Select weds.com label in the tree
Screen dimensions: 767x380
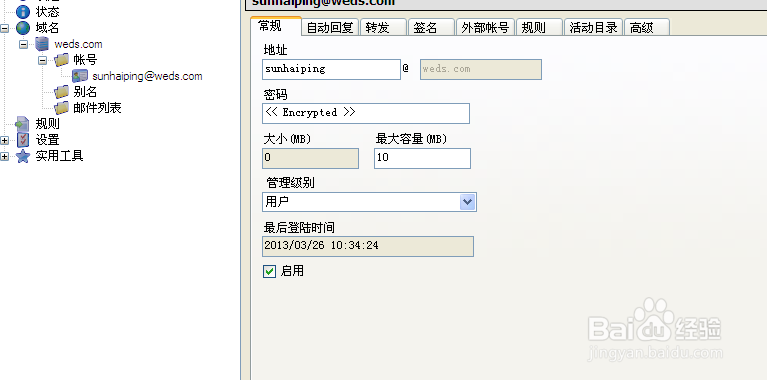click(x=78, y=44)
